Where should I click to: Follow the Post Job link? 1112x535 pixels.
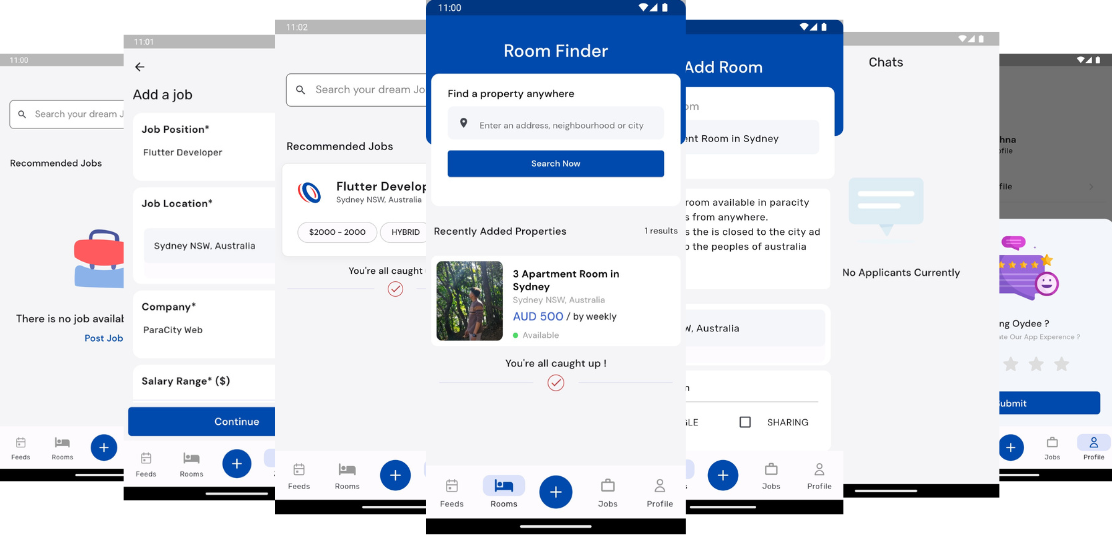point(104,338)
